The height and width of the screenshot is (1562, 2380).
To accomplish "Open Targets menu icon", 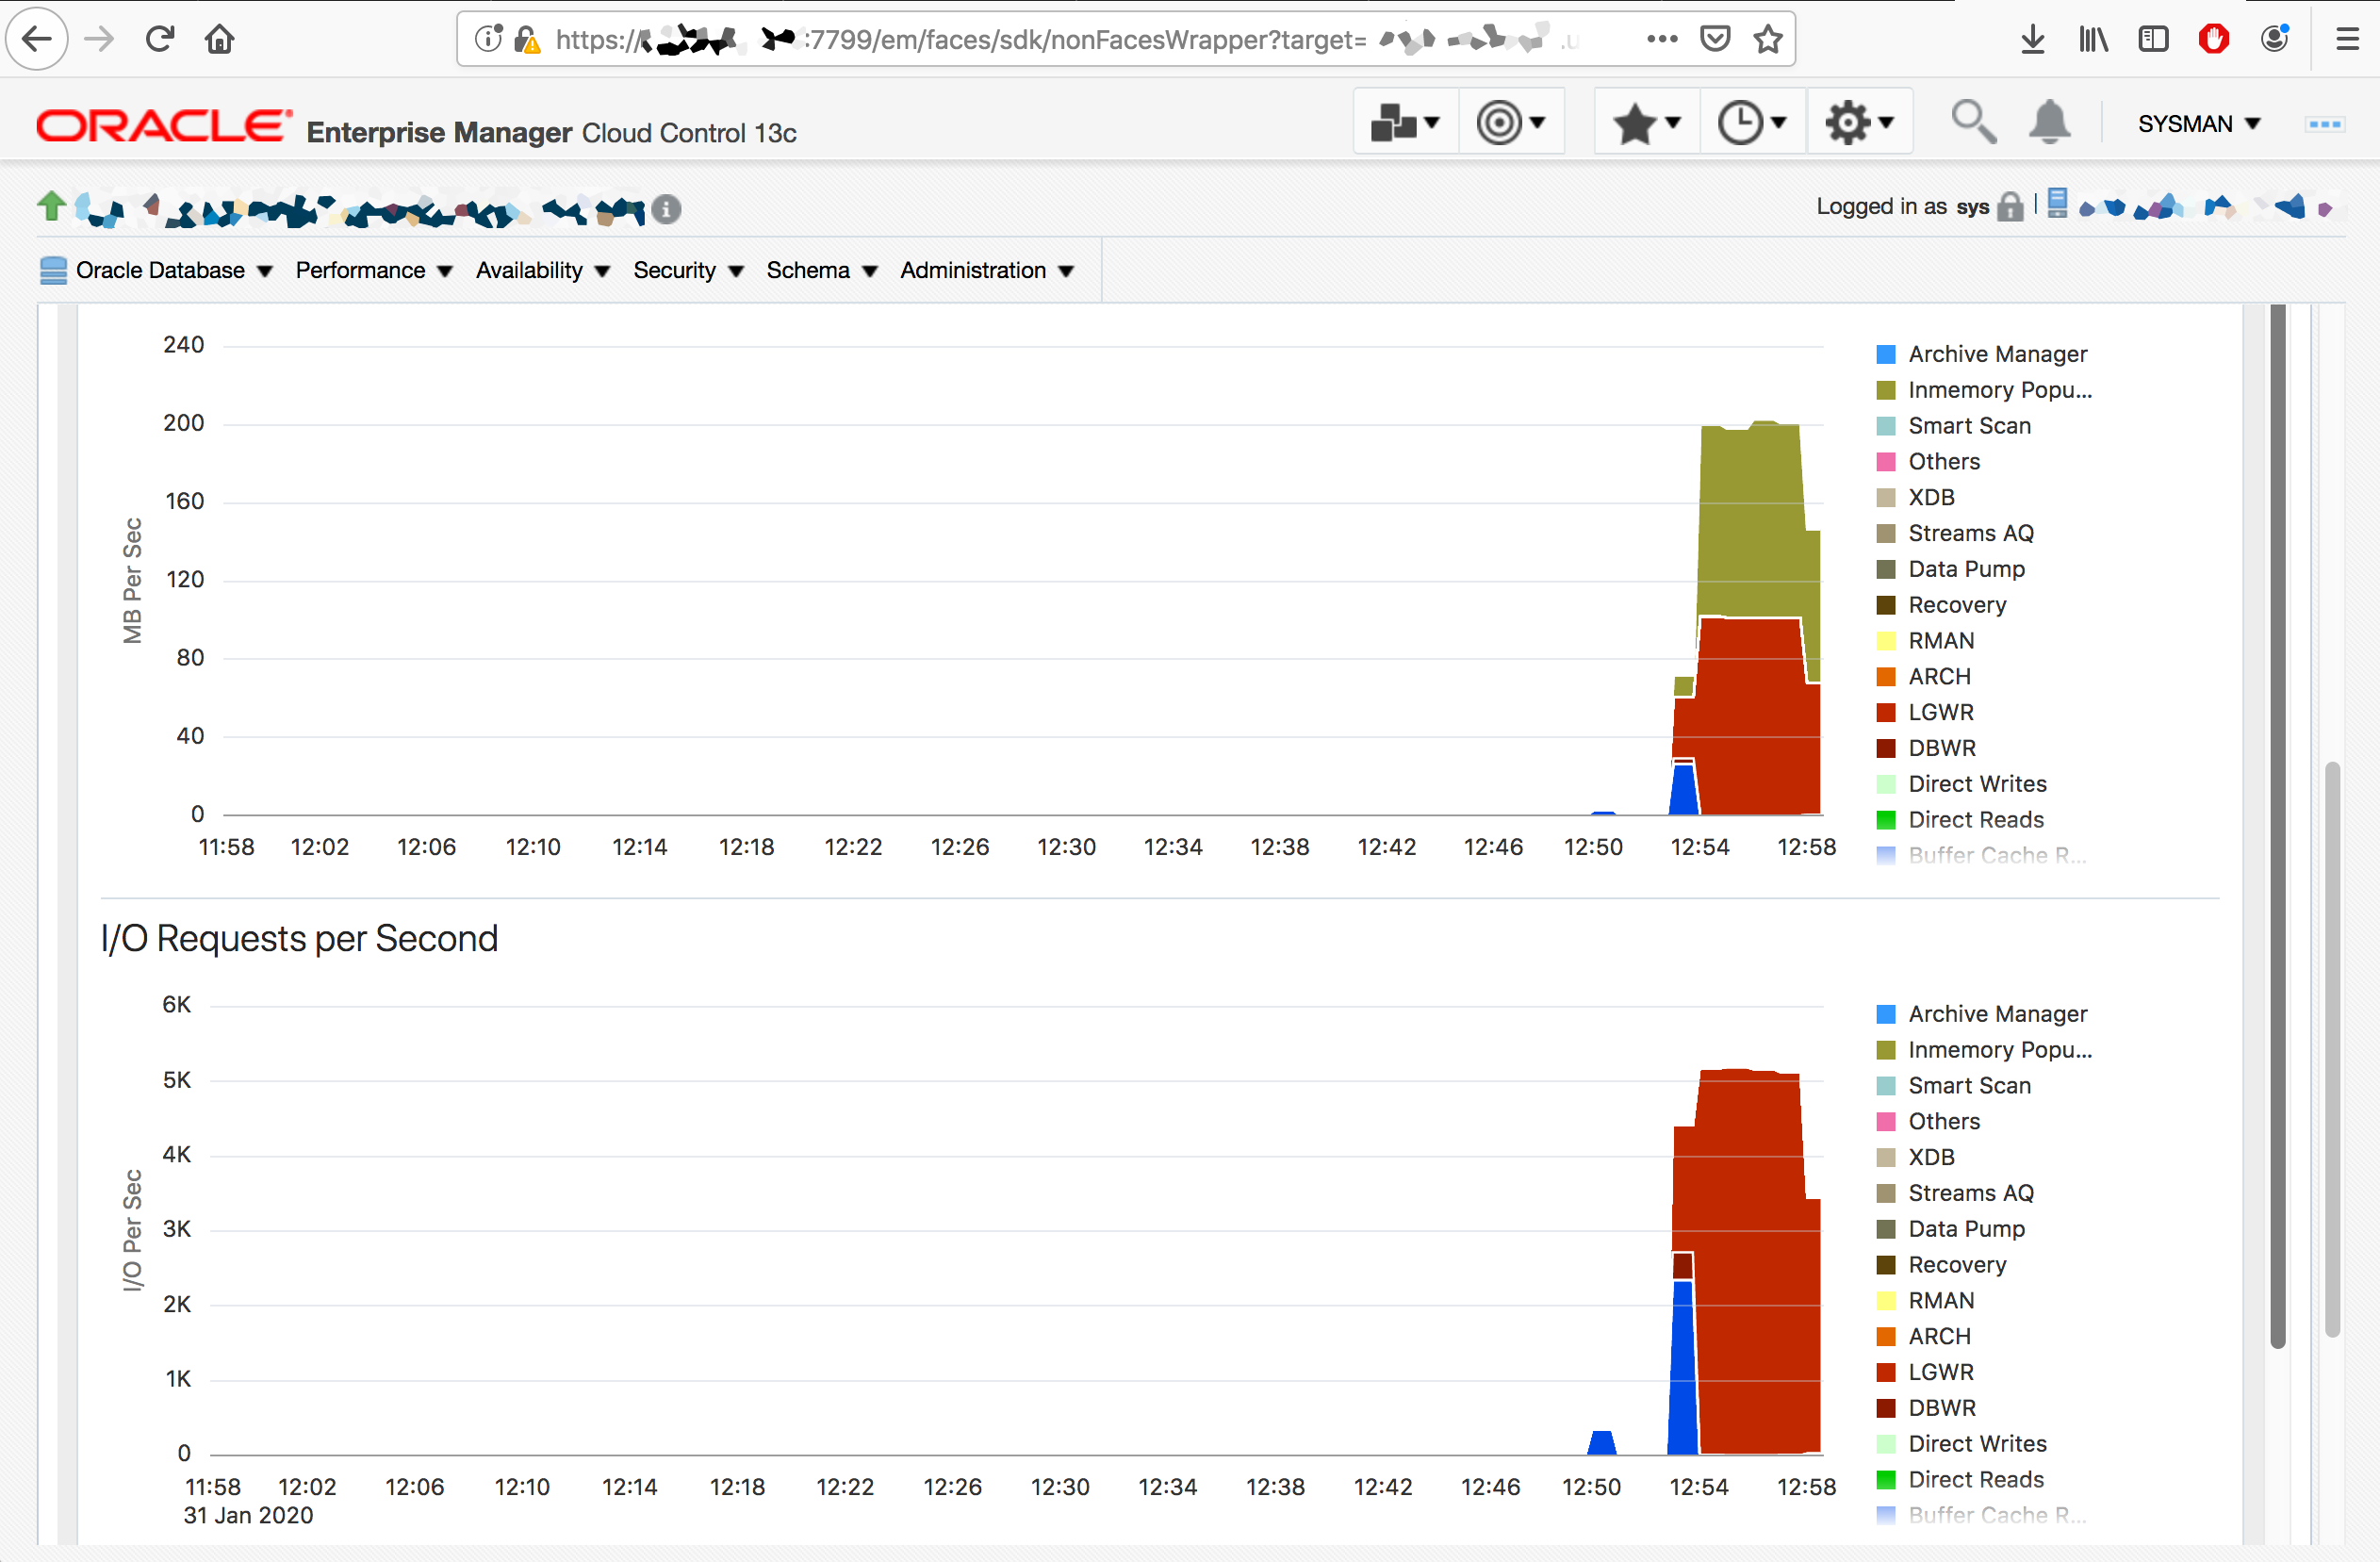I will click(1511, 122).
